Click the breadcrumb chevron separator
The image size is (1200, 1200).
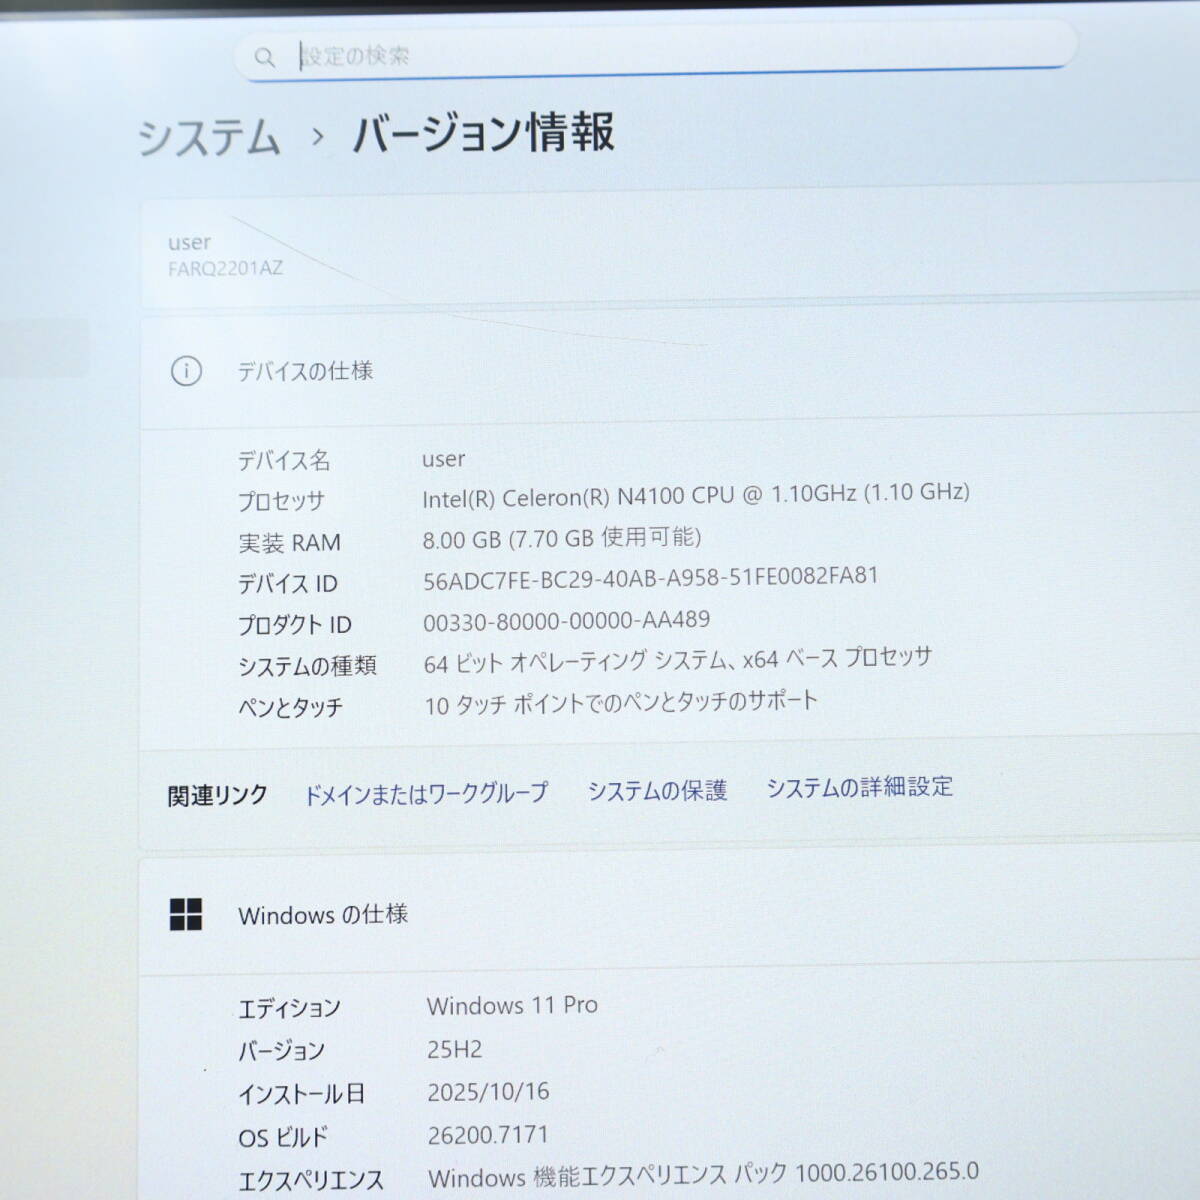(317, 136)
